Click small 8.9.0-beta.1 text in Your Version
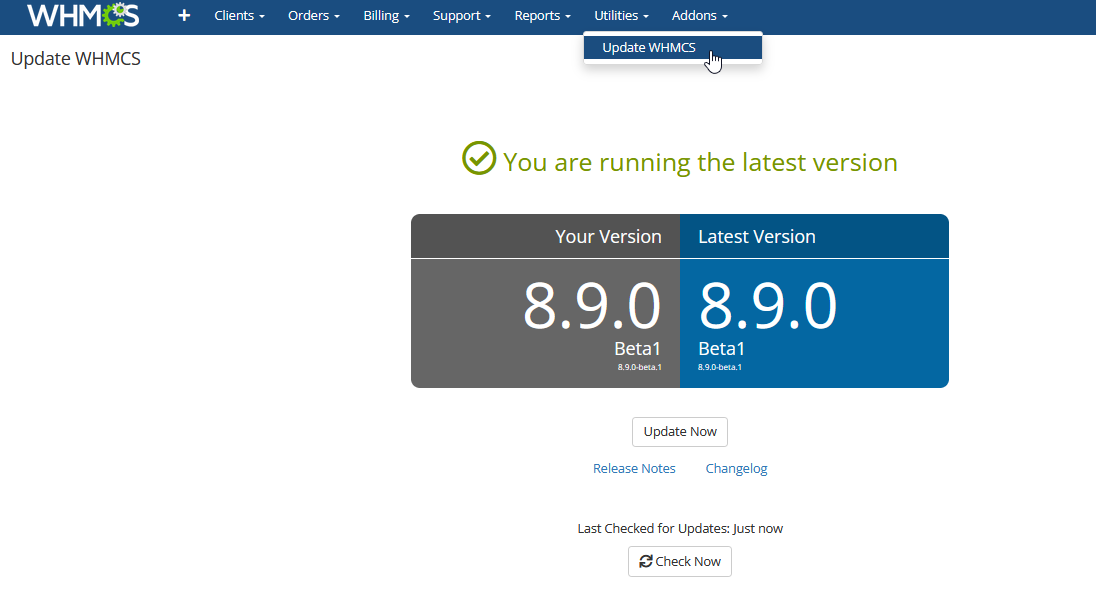1096x612 pixels. (640, 367)
